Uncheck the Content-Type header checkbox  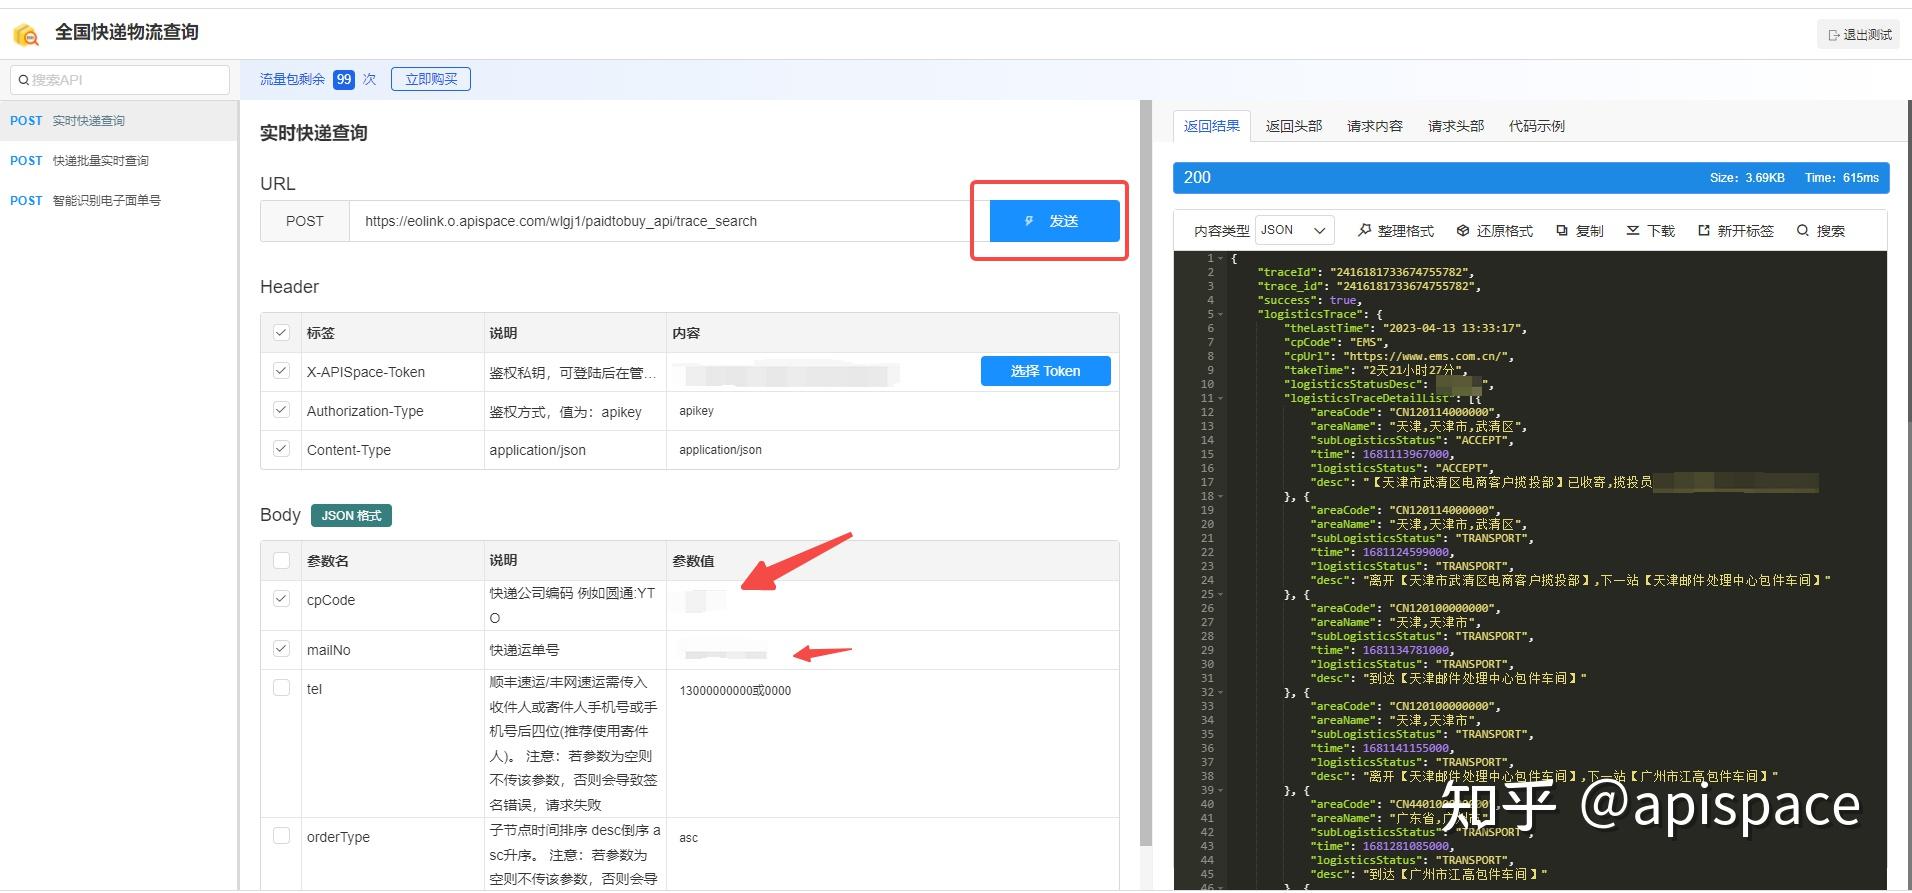(281, 449)
